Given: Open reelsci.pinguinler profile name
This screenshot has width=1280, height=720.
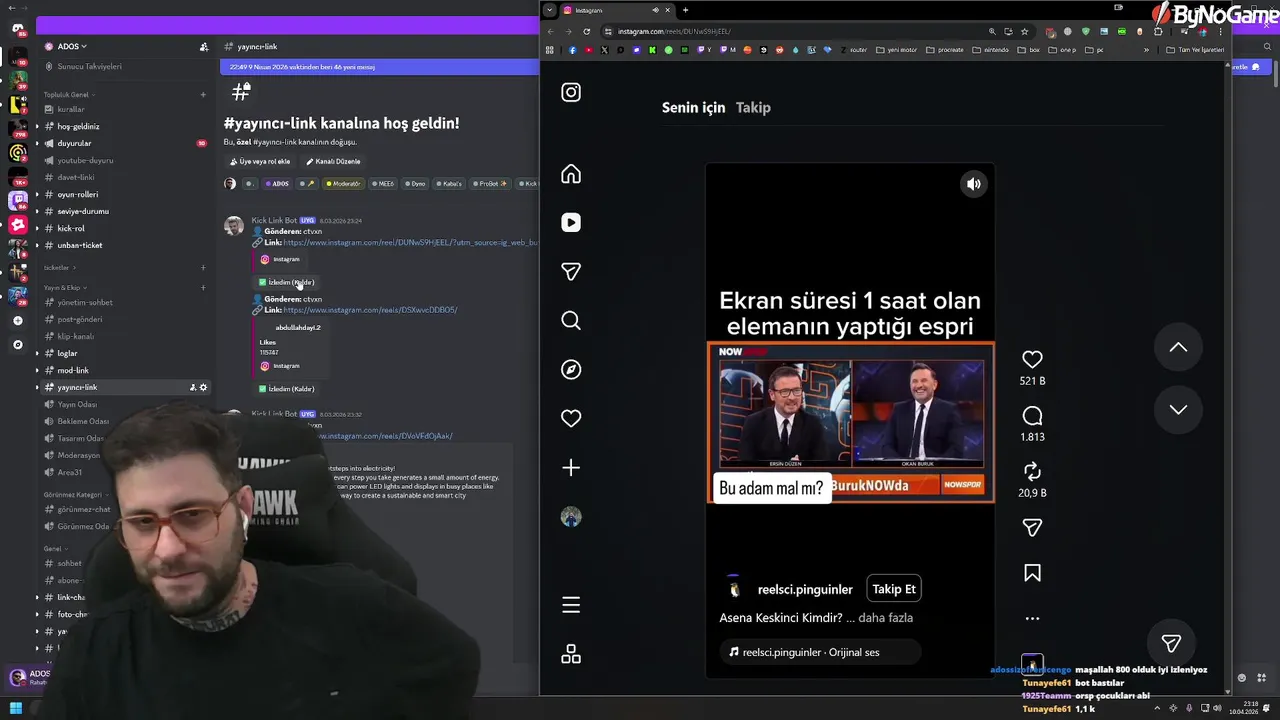Looking at the screenshot, I should click(805, 590).
